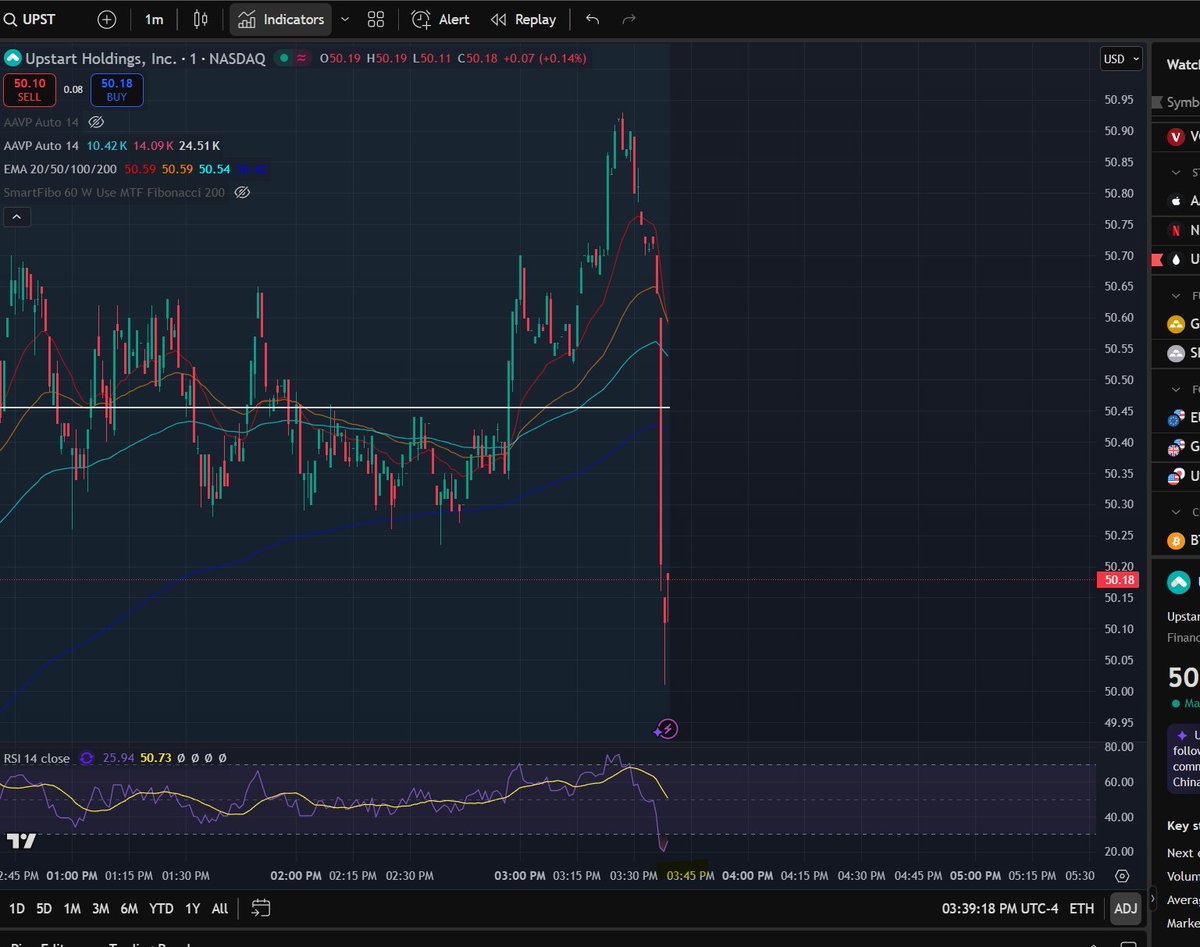Collapse first watchlist section below red V
The height and width of the screenshot is (947, 1200).
pos(1176,172)
